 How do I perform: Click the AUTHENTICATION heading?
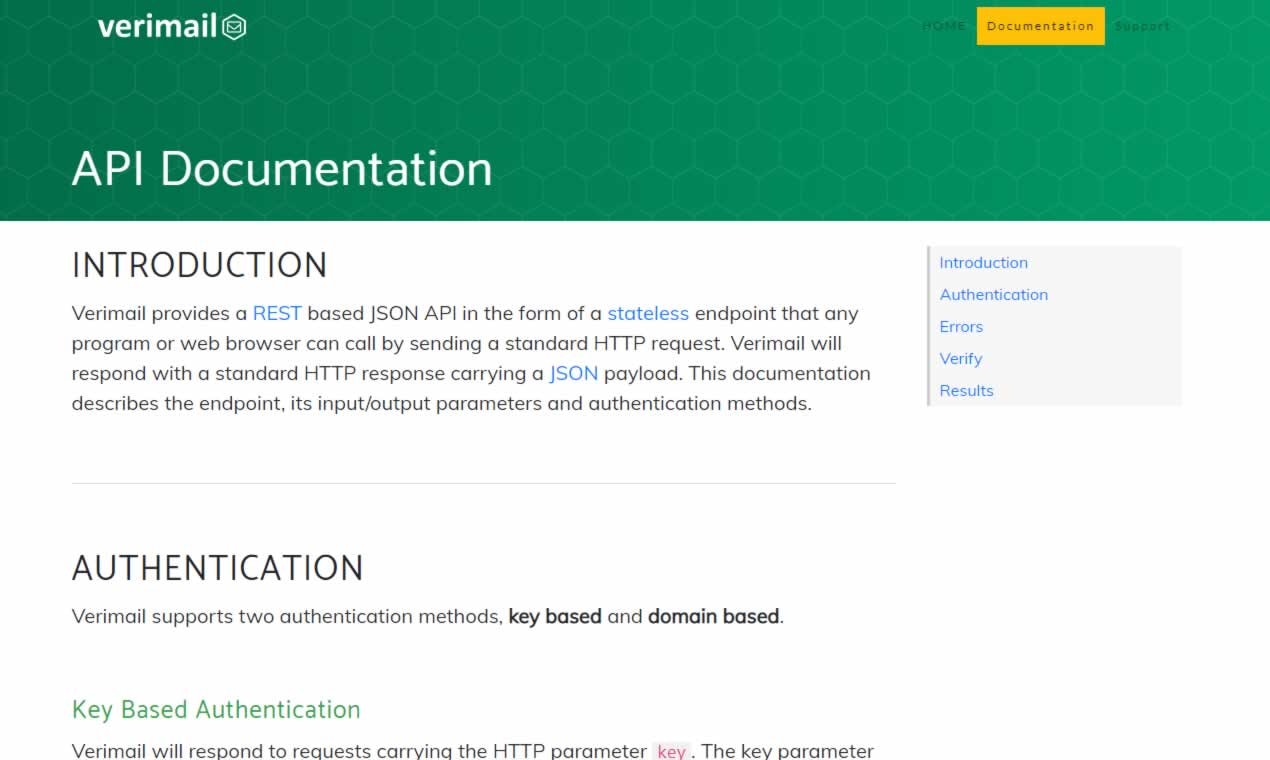tap(218, 568)
